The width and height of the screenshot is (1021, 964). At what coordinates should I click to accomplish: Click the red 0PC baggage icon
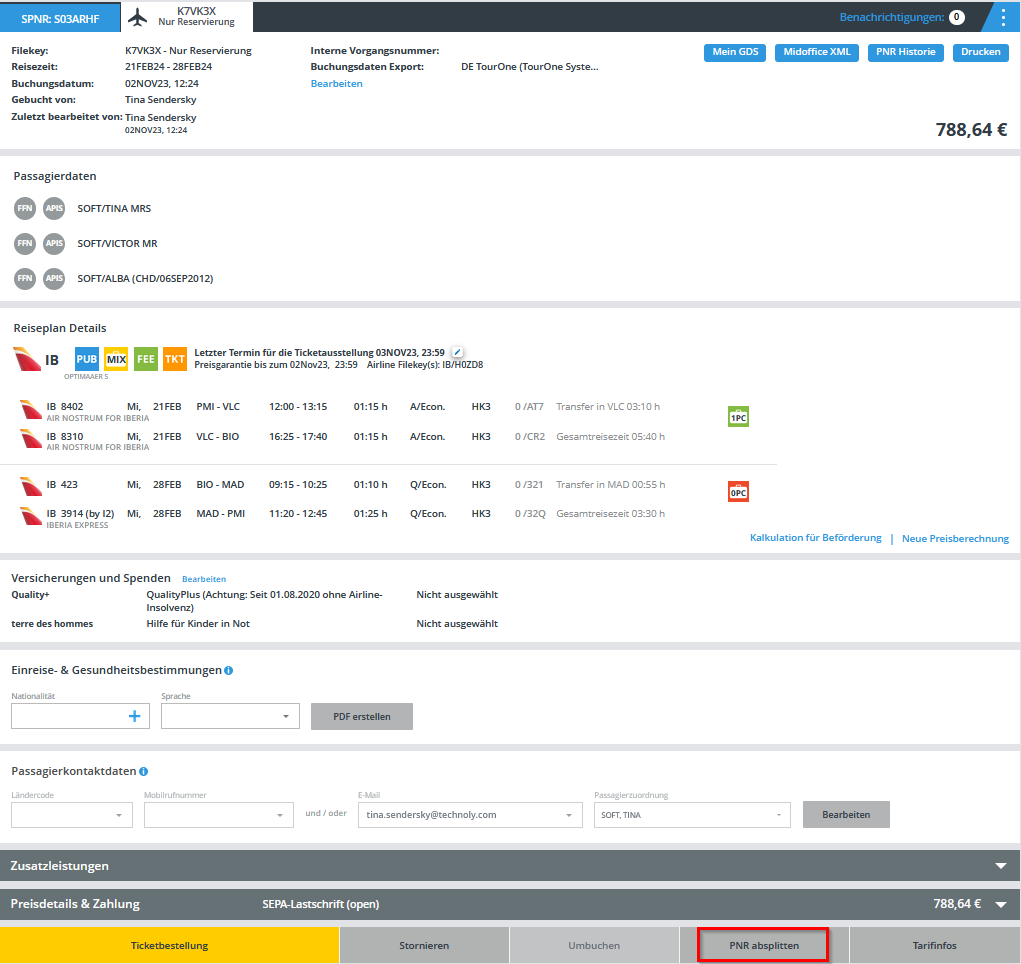click(738, 491)
